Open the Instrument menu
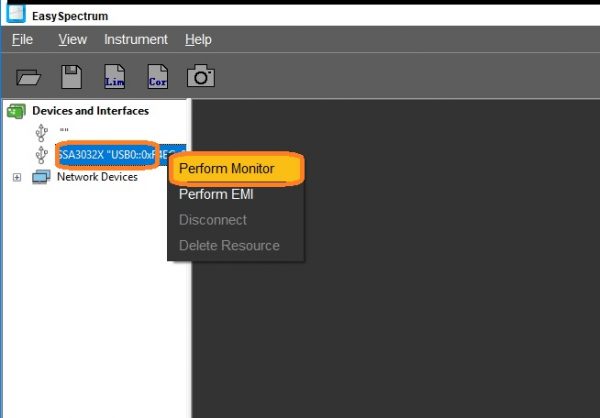Image resolution: width=600 pixels, height=418 pixels. [135, 40]
